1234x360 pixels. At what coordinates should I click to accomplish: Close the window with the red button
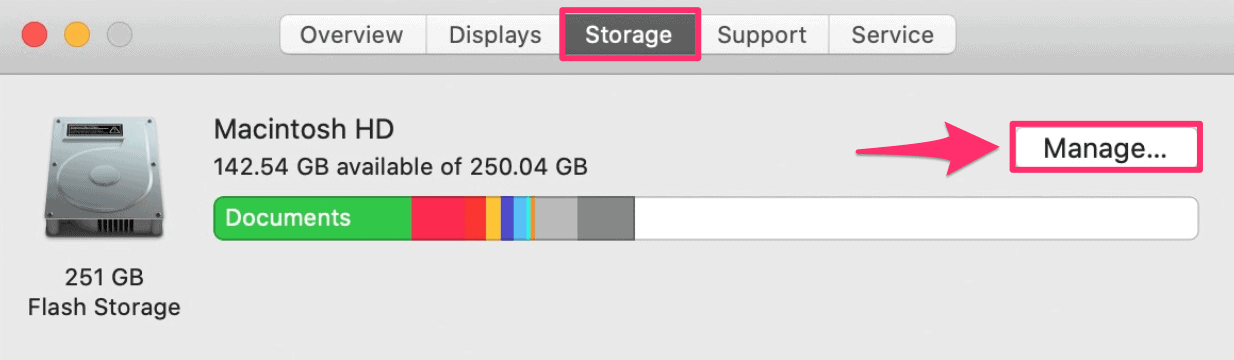point(36,36)
